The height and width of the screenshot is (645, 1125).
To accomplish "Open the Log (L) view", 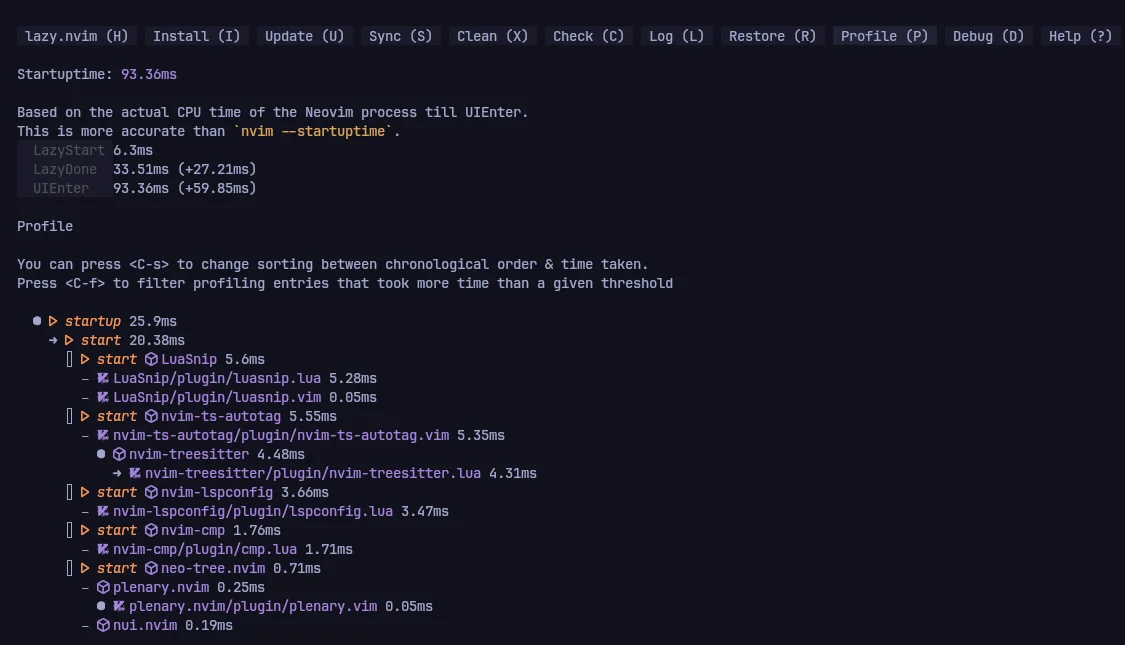I will [677, 36].
